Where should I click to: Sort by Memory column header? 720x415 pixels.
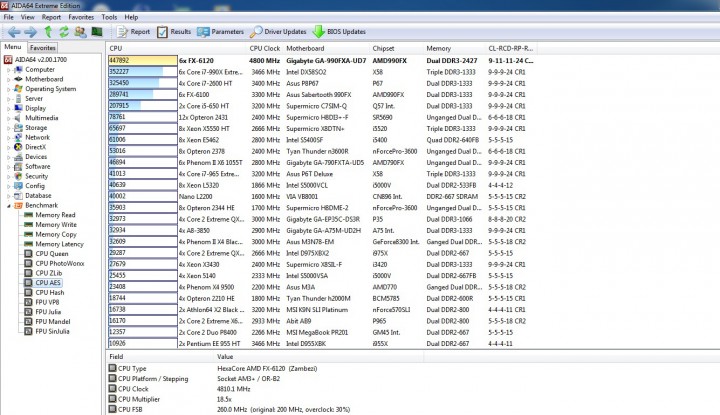tap(454, 48)
